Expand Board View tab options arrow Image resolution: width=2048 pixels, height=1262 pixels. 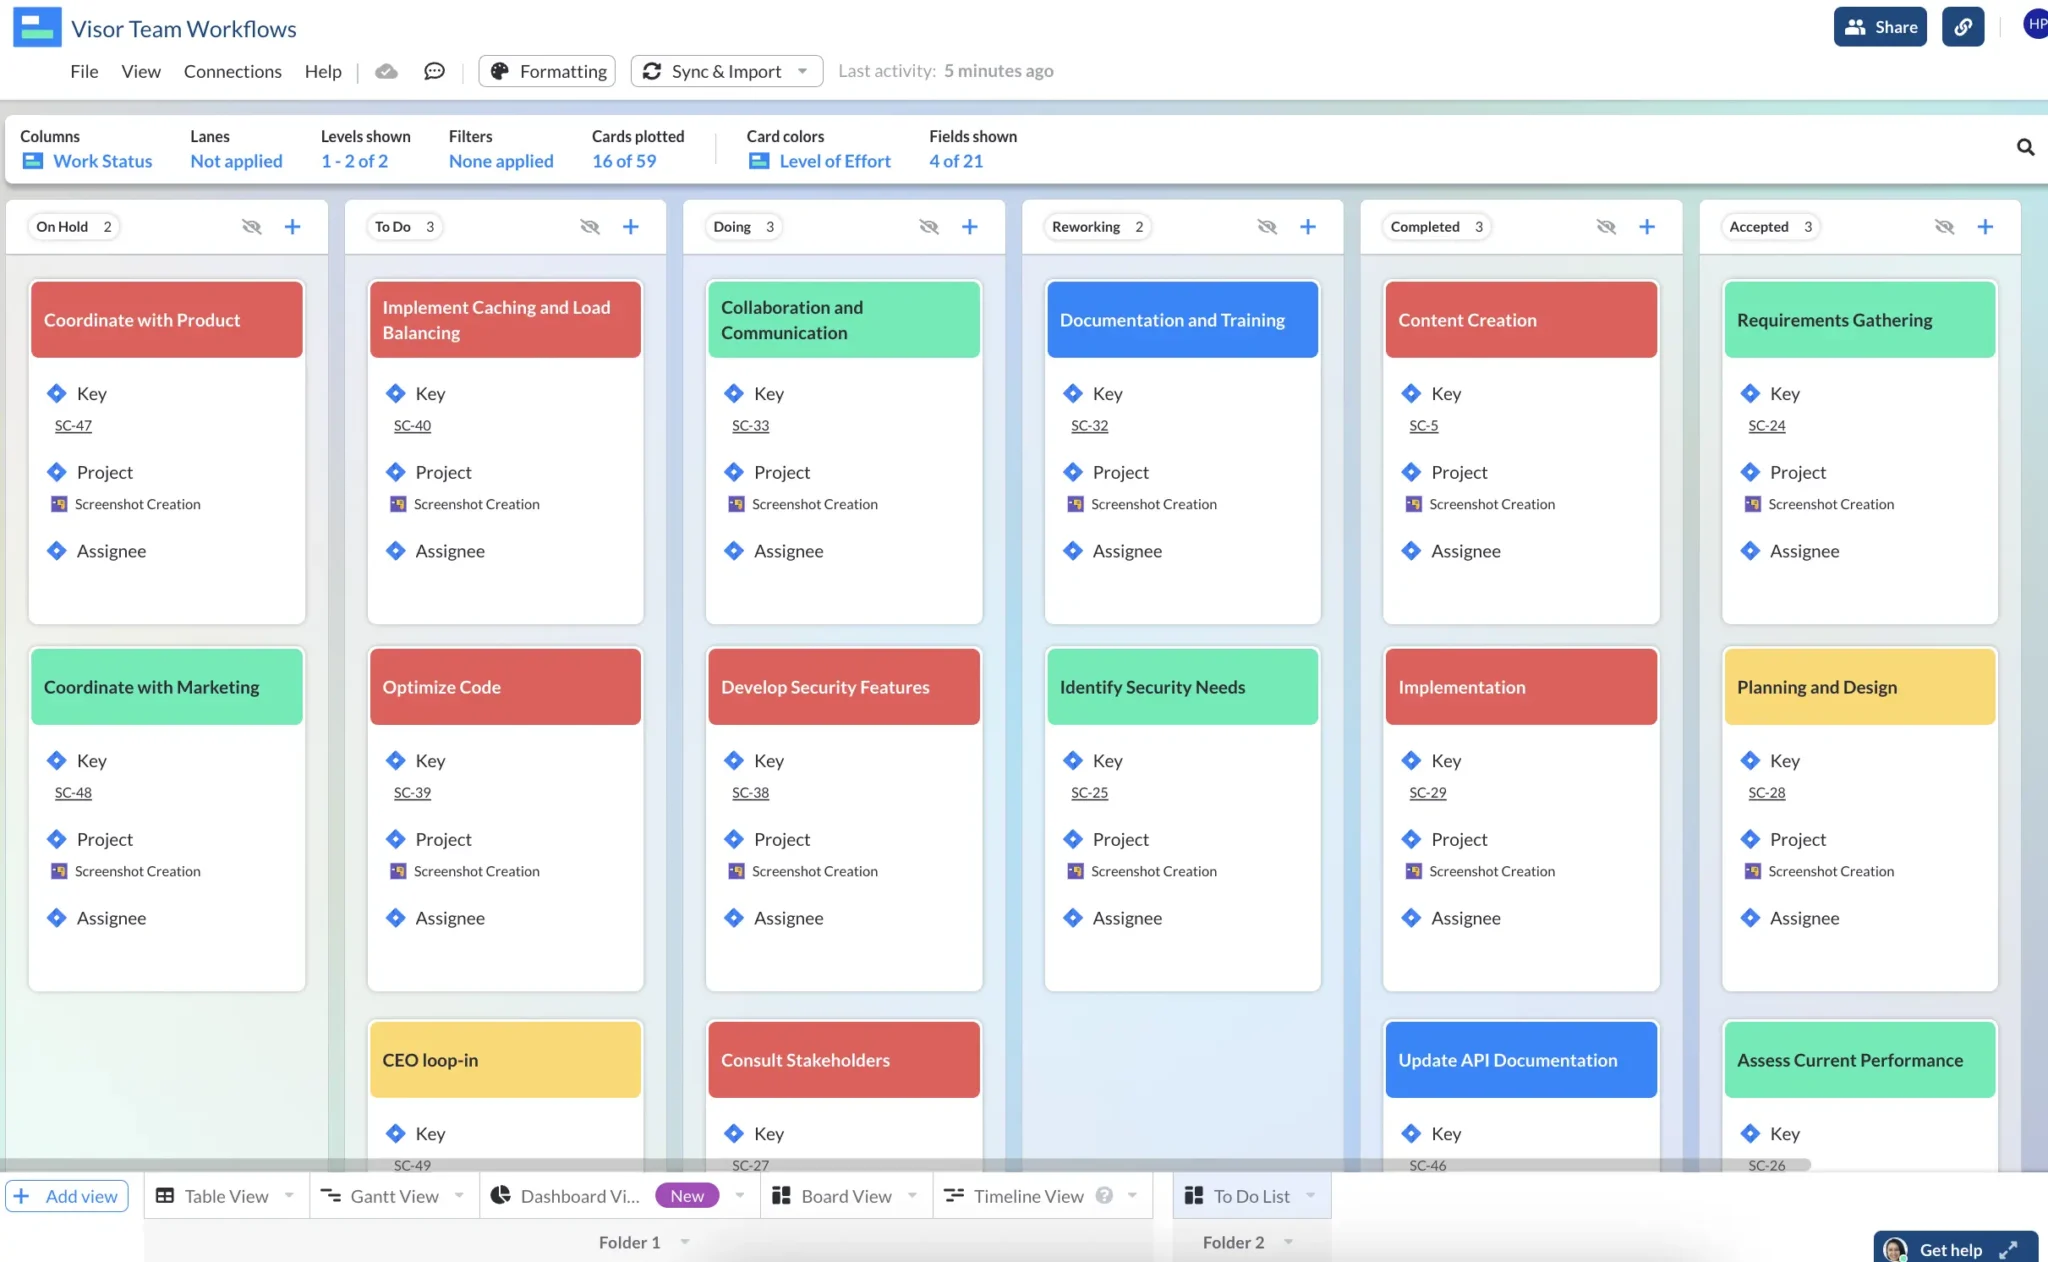[912, 1195]
